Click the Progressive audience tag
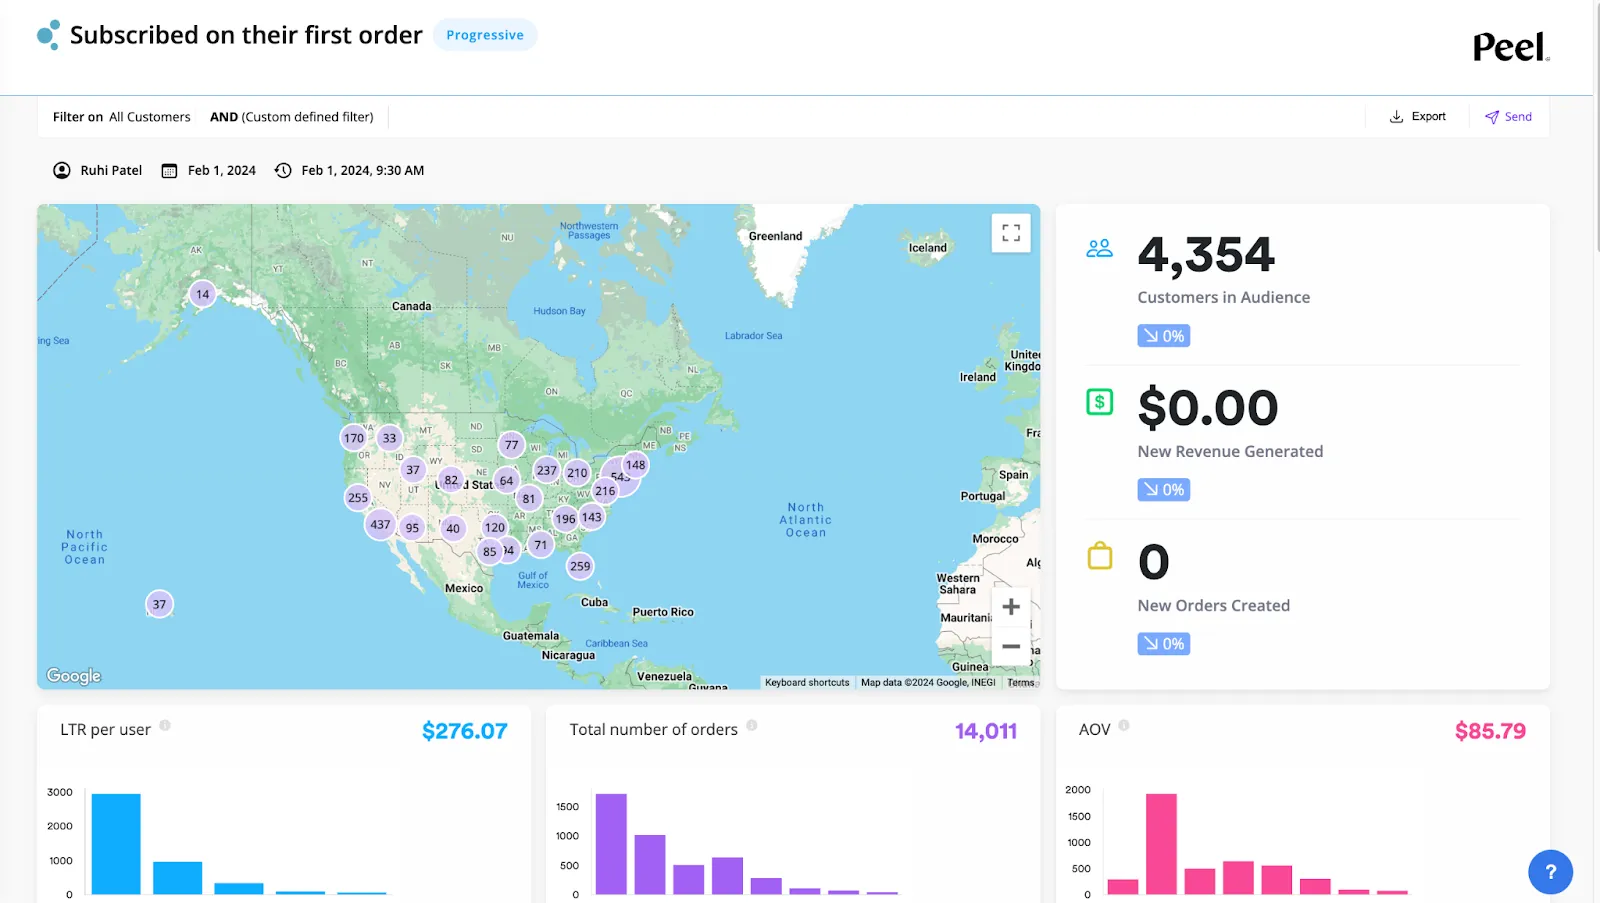Screen dimensions: 1600x903 click(x=485, y=35)
